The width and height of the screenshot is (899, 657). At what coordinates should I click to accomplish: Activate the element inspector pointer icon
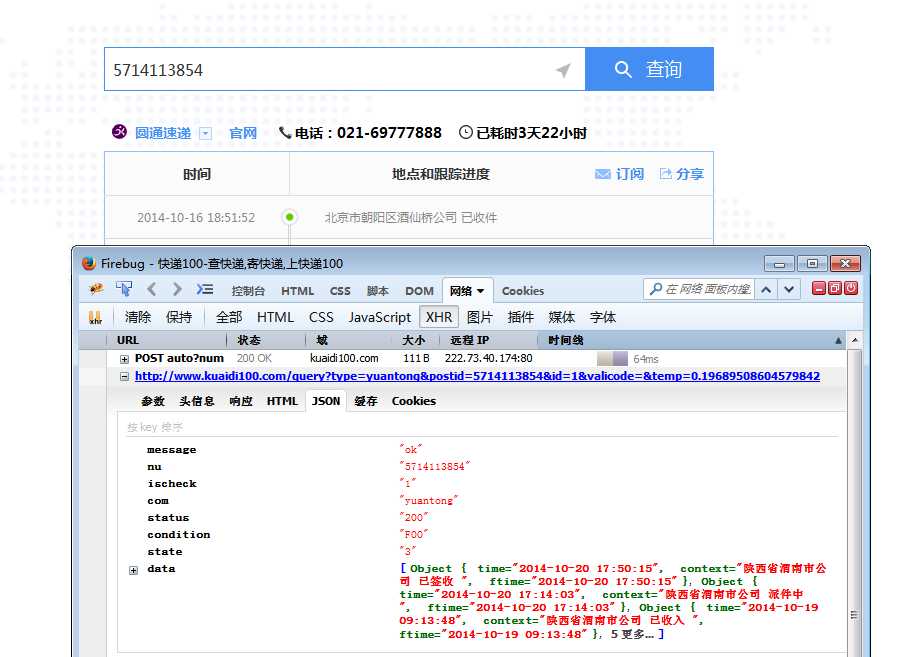(124, 289)
